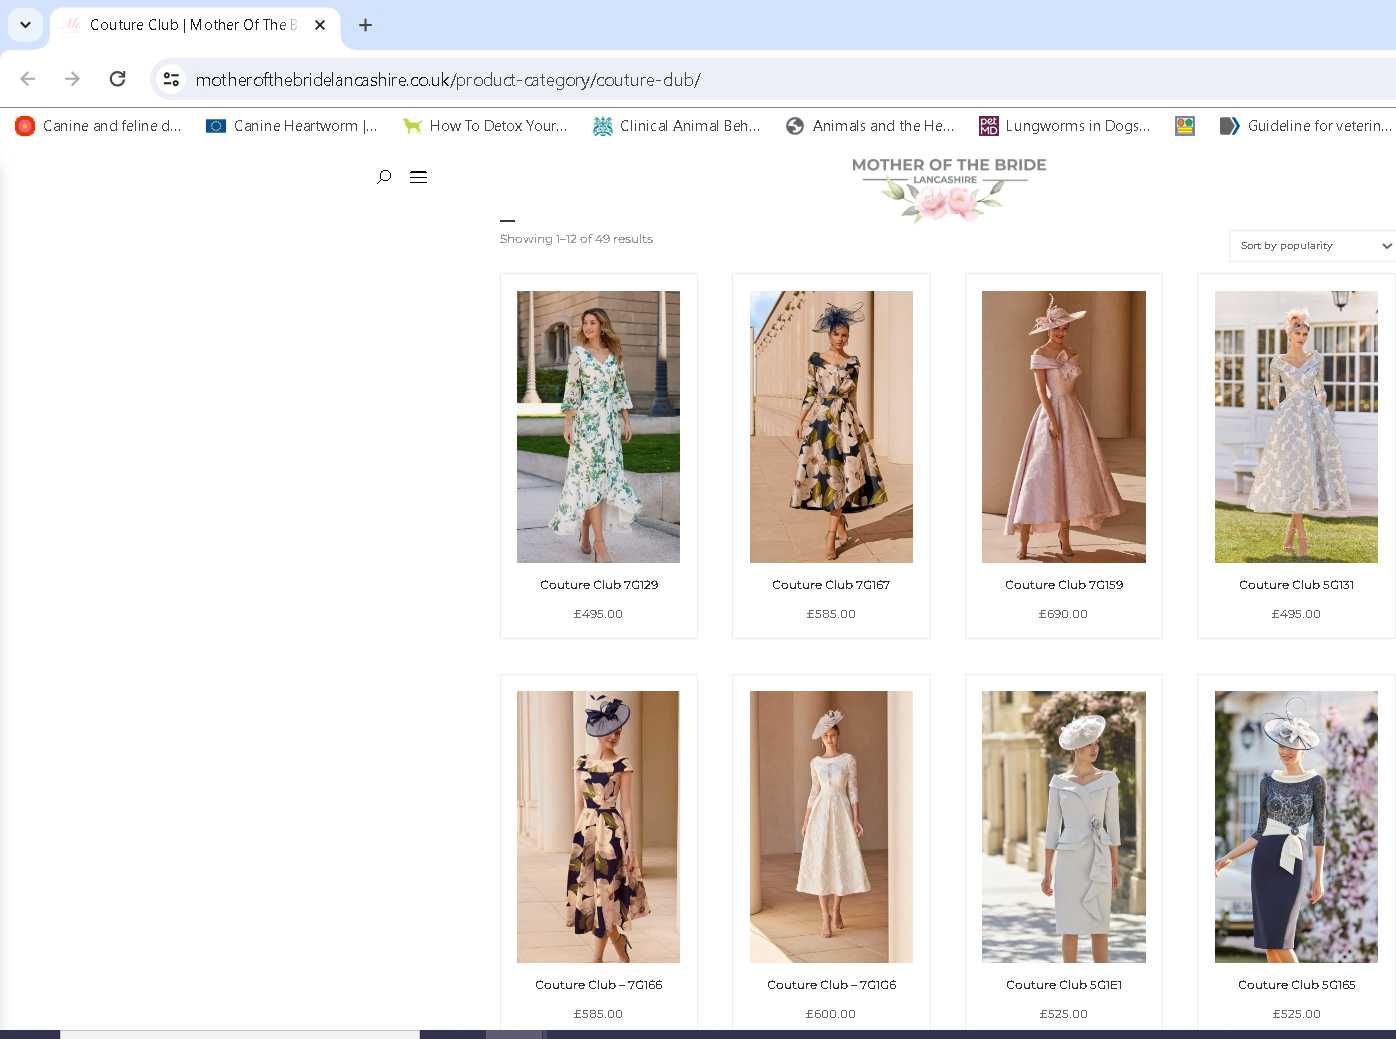Expand the tab search chevron
This screenshot has width=1396, height=1039.
click(x=25, y=25)
